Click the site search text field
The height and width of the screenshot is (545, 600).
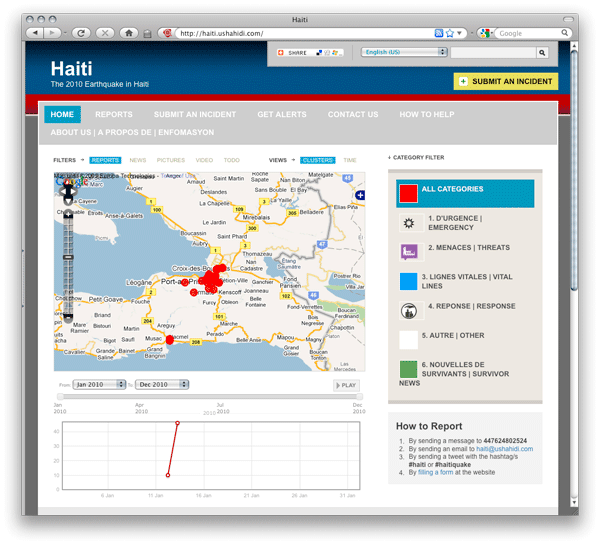click(493, 52)
